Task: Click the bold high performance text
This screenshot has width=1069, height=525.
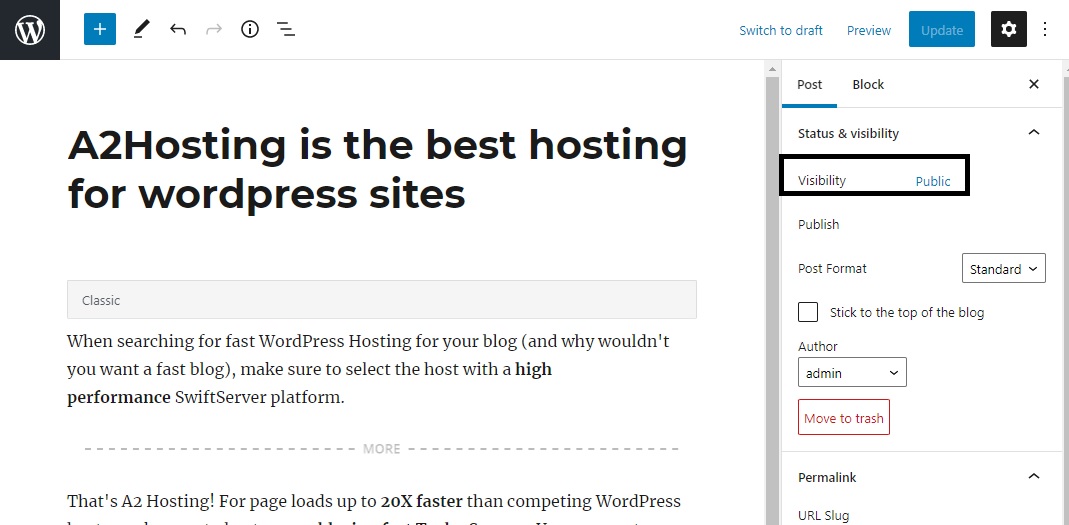Action: pyautogui.click(x=310, y=383)
